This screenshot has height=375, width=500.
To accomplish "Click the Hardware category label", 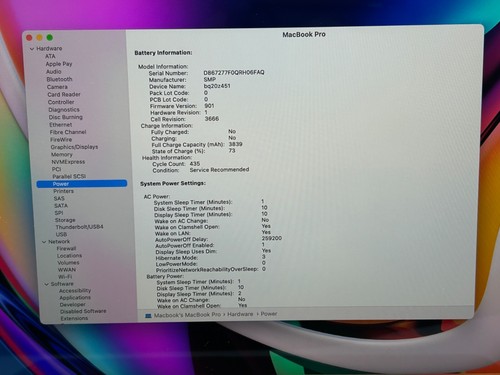I will 49,48.
